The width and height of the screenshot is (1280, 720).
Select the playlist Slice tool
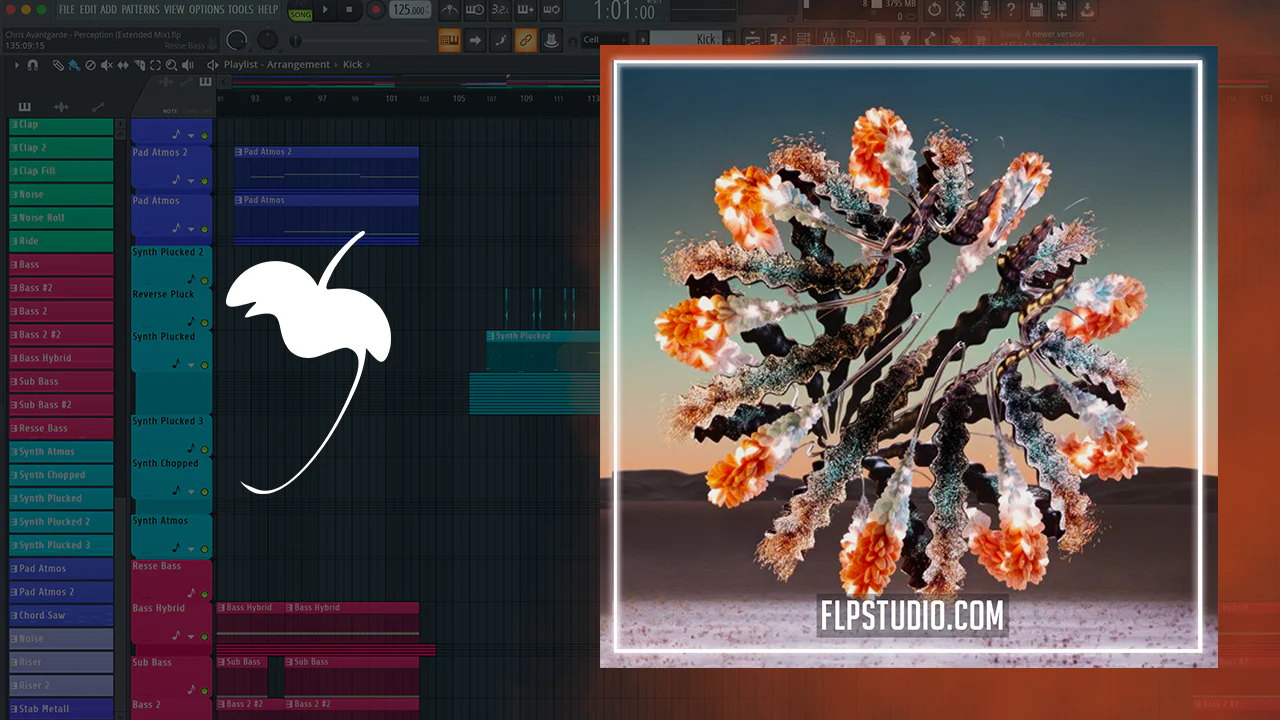[139, 65]
